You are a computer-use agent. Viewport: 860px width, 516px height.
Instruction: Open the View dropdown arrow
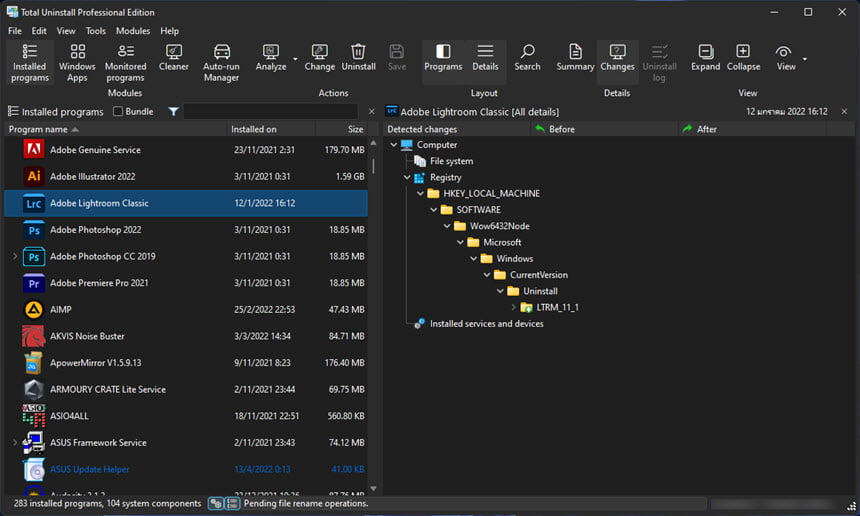point(805,59)
